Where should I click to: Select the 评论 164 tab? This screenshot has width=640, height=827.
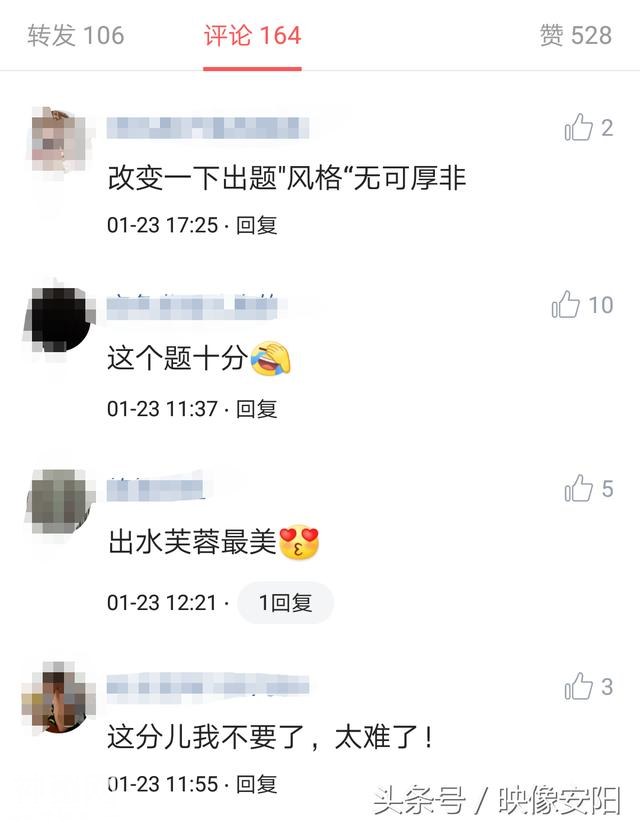coord(252,35)
